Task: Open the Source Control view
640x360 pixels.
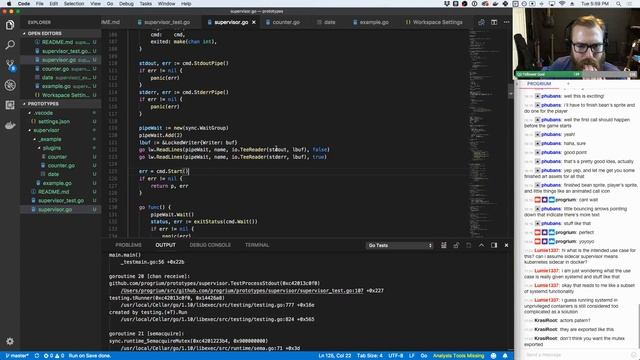Action: tap(10, 65)
